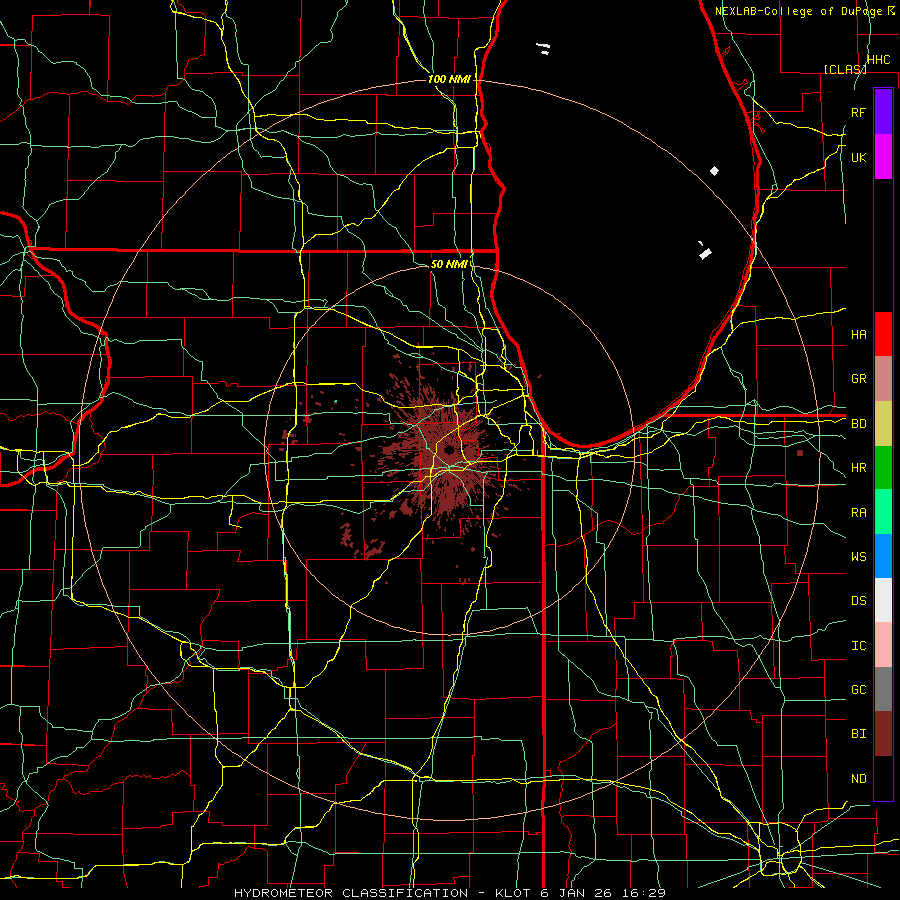Click the HA legend label
This screenshot has height=900, width=900.
[859, 335]
